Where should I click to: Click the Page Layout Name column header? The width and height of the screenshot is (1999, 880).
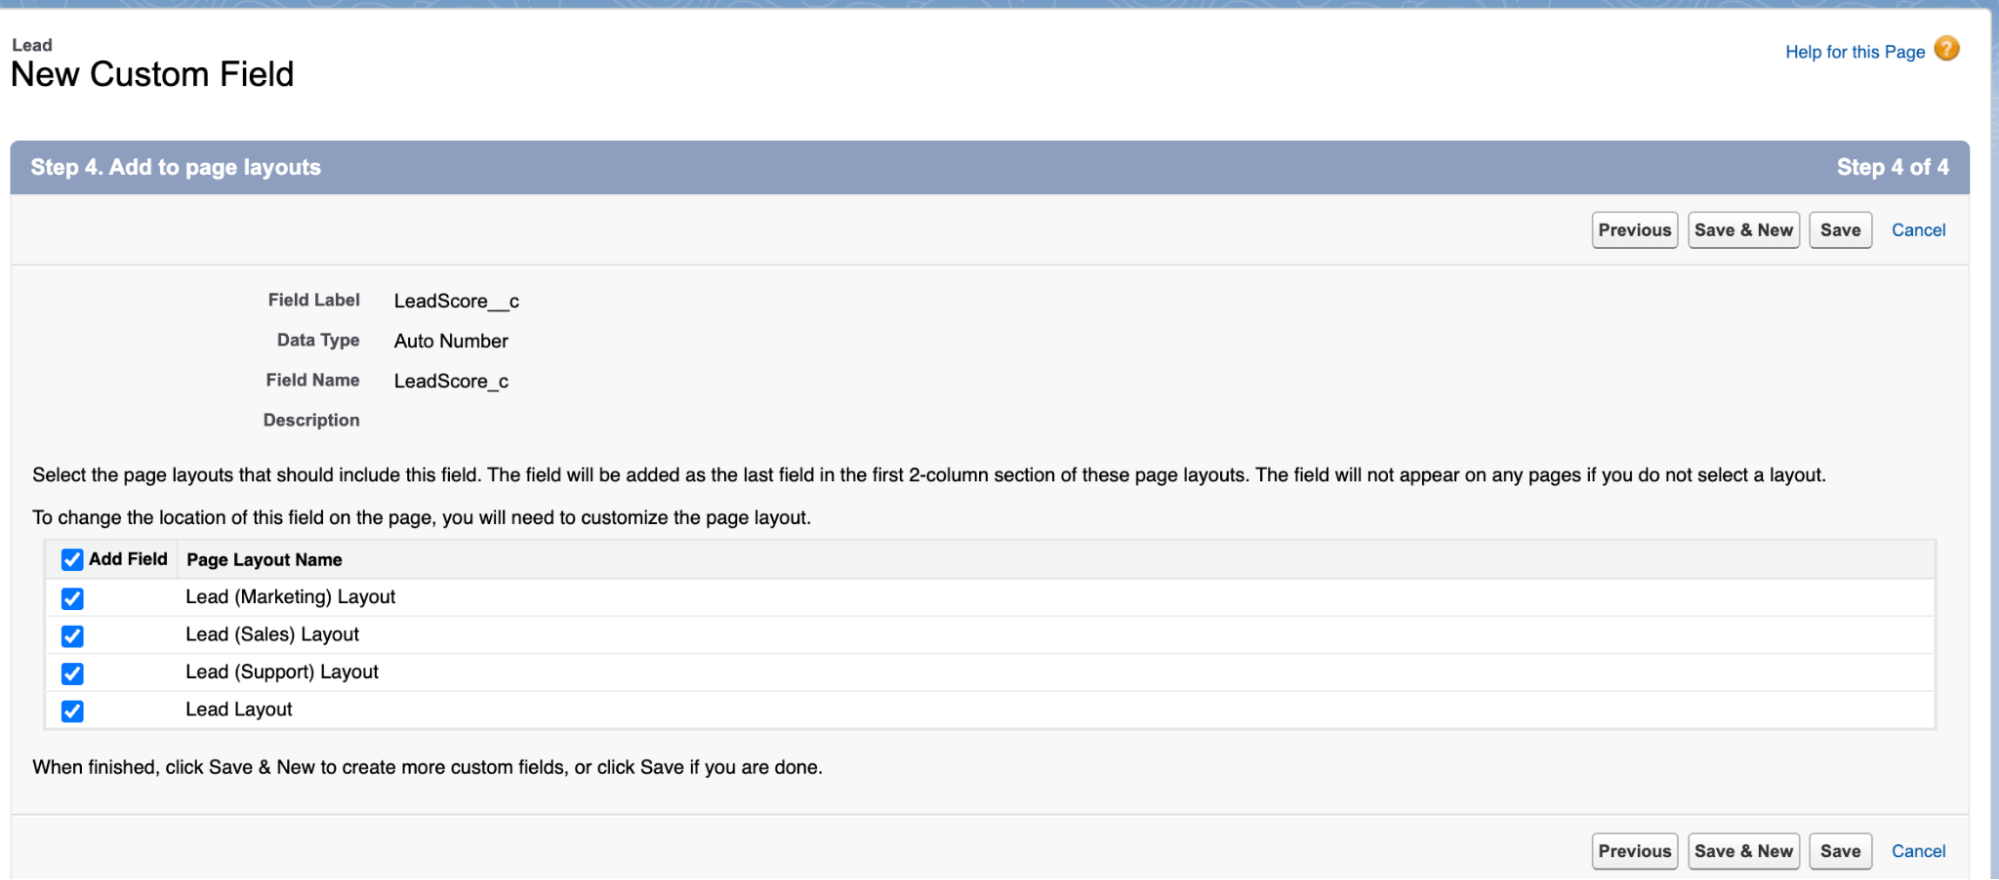click(x=264, y=560)
